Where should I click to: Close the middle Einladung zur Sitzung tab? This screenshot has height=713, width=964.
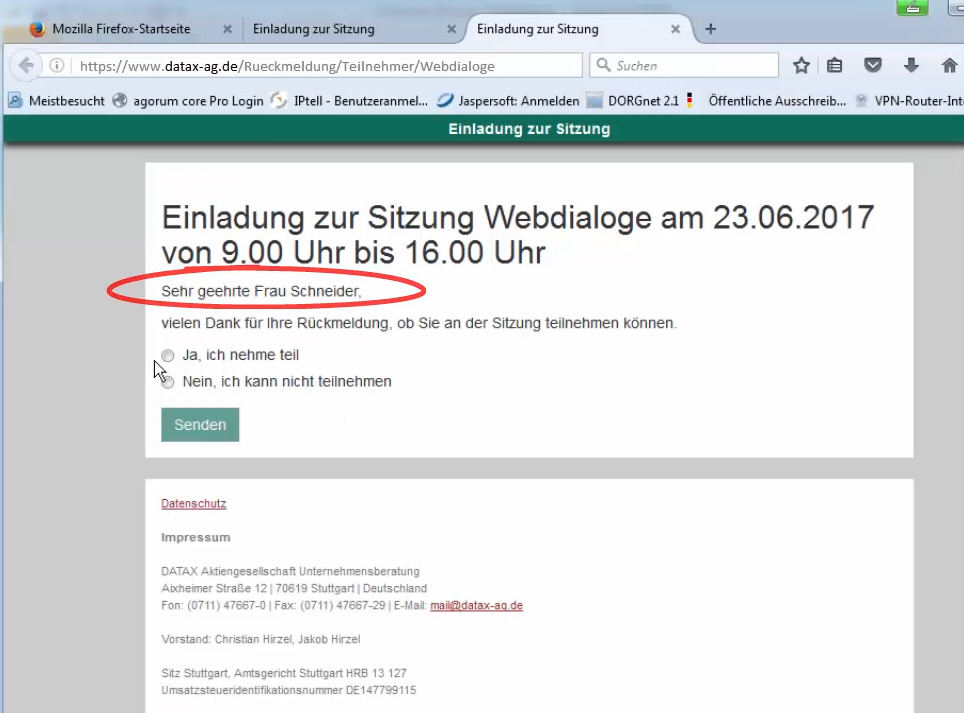coord(451,29)
